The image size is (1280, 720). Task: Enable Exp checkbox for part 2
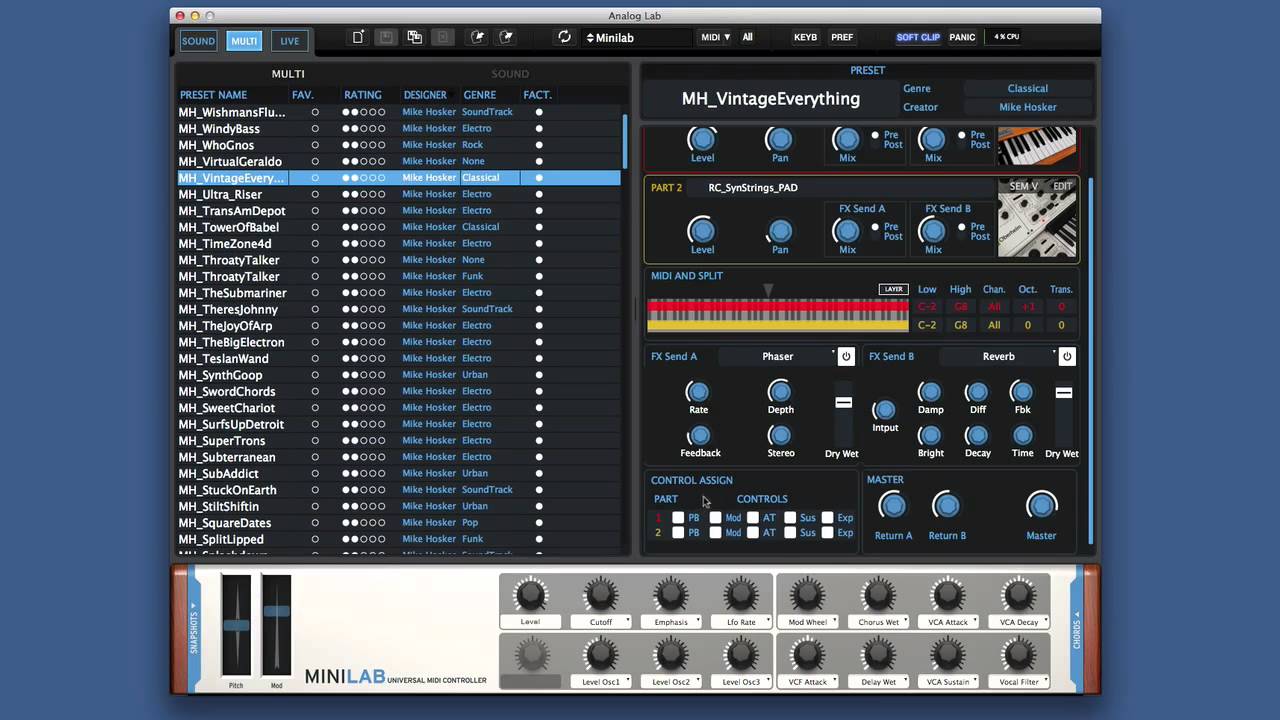coord(827,532)
